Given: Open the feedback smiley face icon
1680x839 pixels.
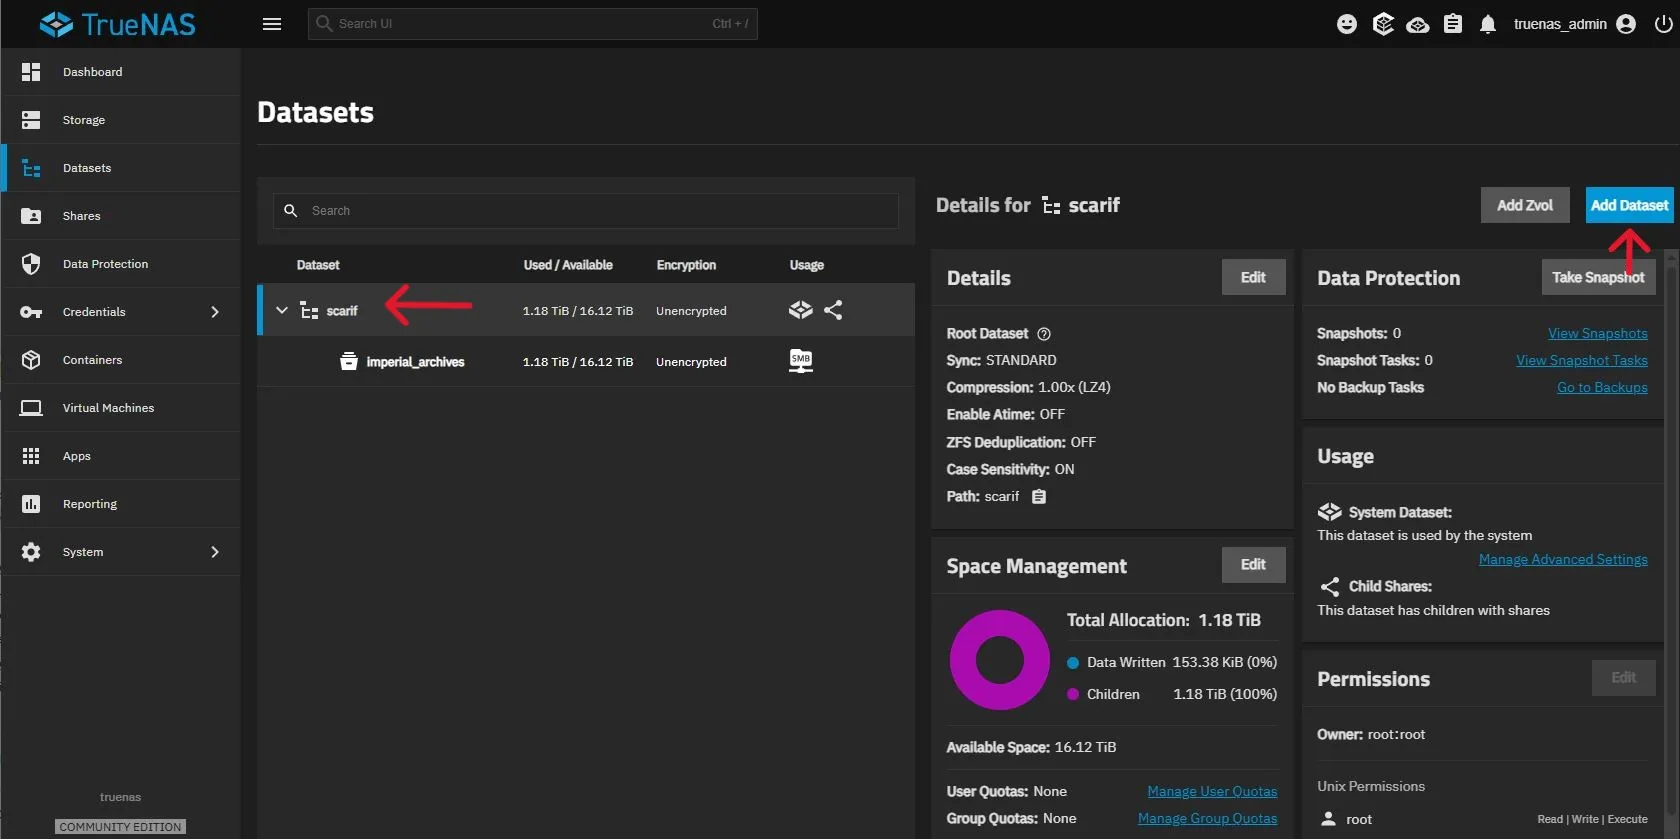Looking at the screenshot, I should (1347, 24).
